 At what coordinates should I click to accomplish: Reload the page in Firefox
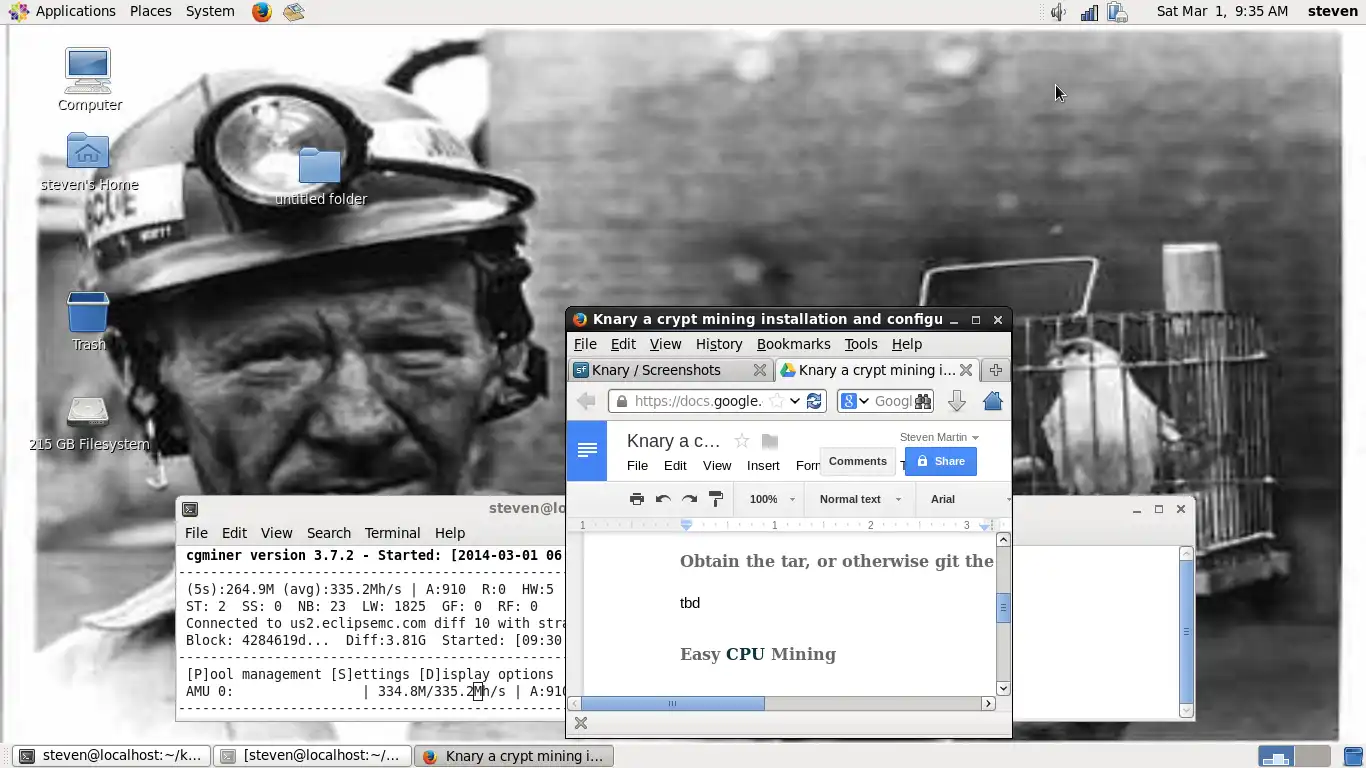pyautogui.click(x=814, y=401)
